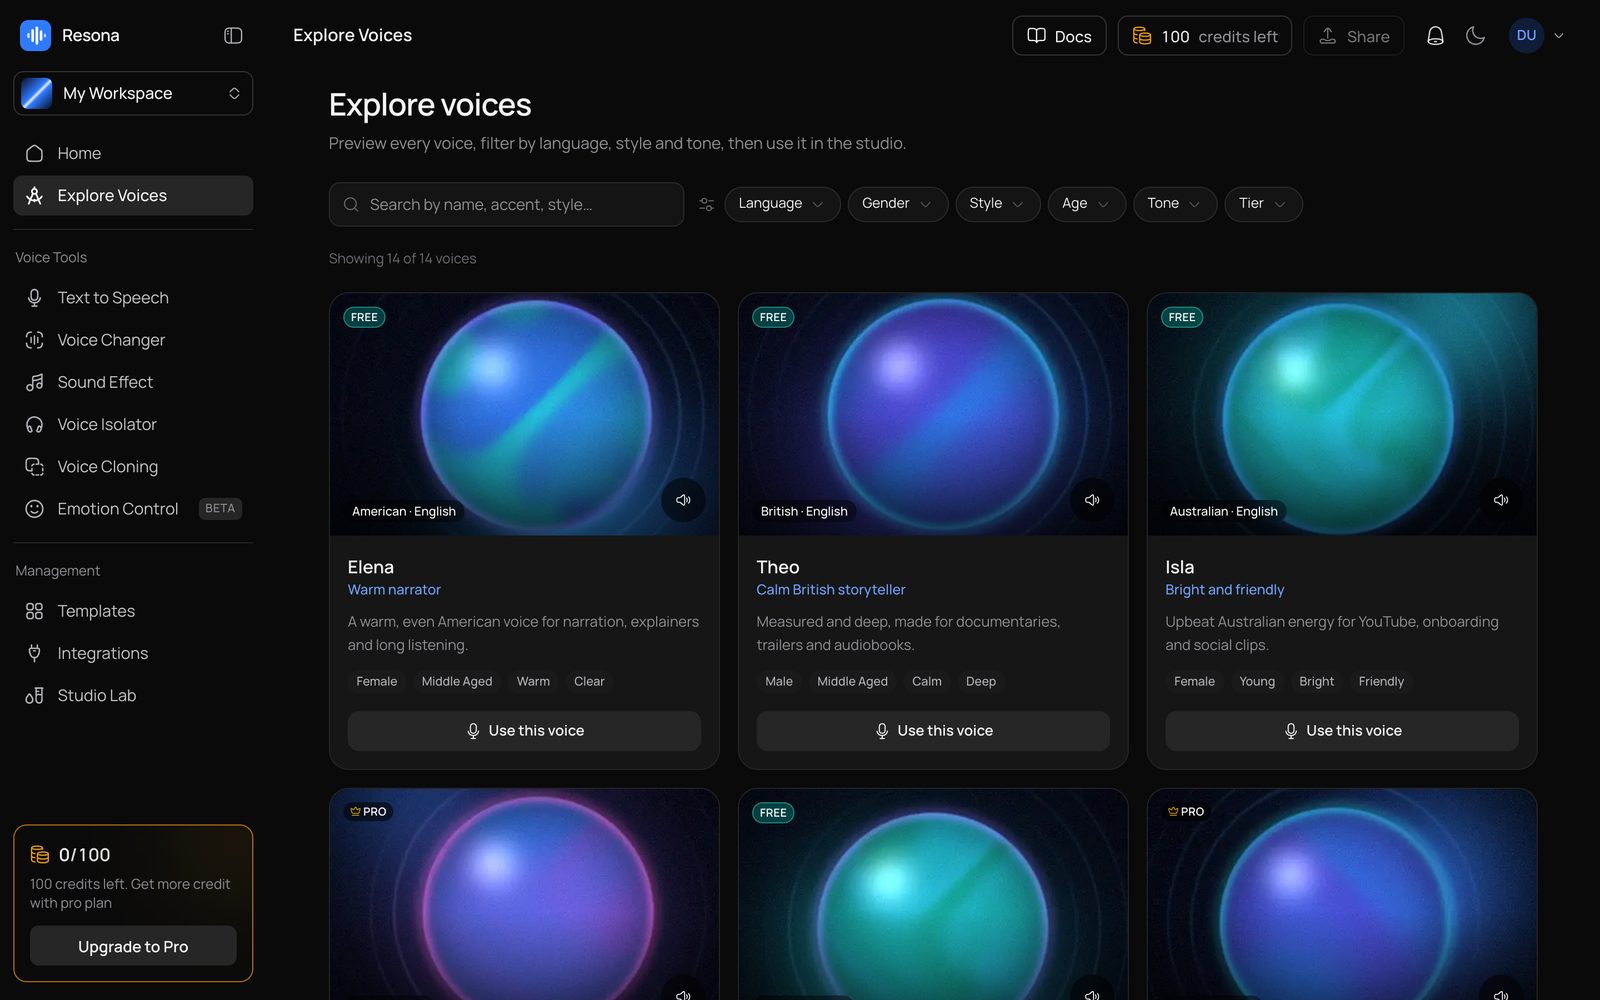Click the Clear tag on Elena

coord(589,681)
